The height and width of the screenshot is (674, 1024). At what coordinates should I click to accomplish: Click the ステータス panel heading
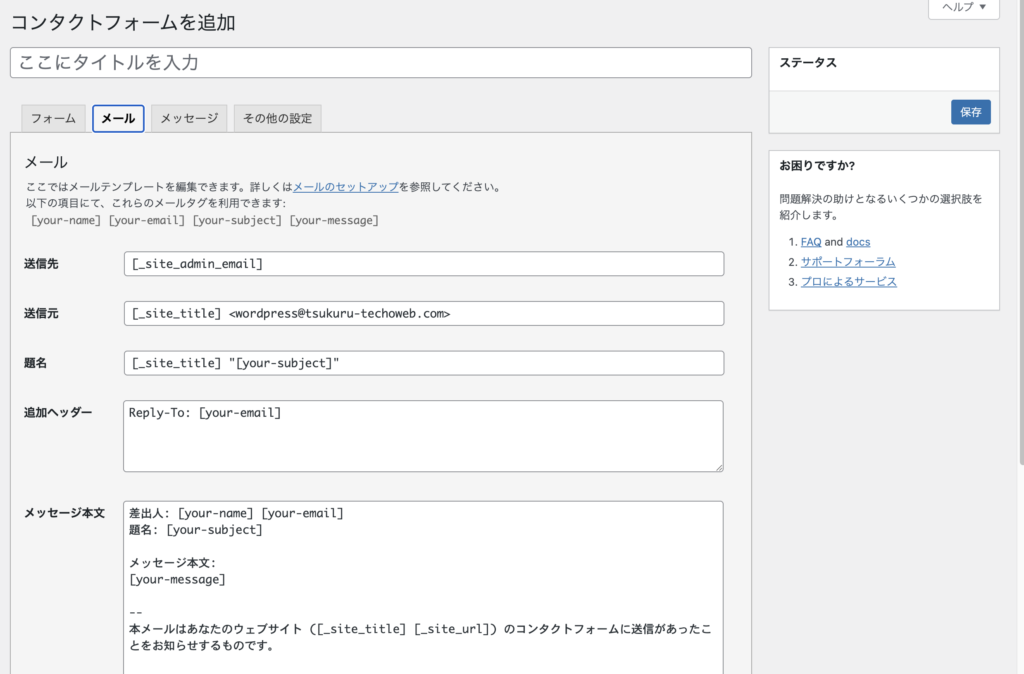[x=808, y=62]
